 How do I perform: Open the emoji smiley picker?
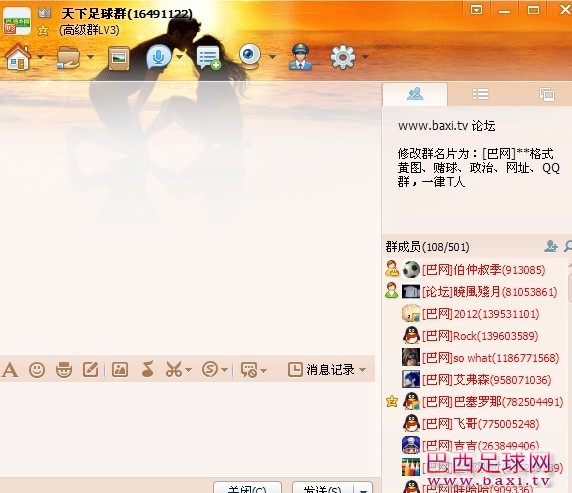pyautogui.click(x=37, y=370)
